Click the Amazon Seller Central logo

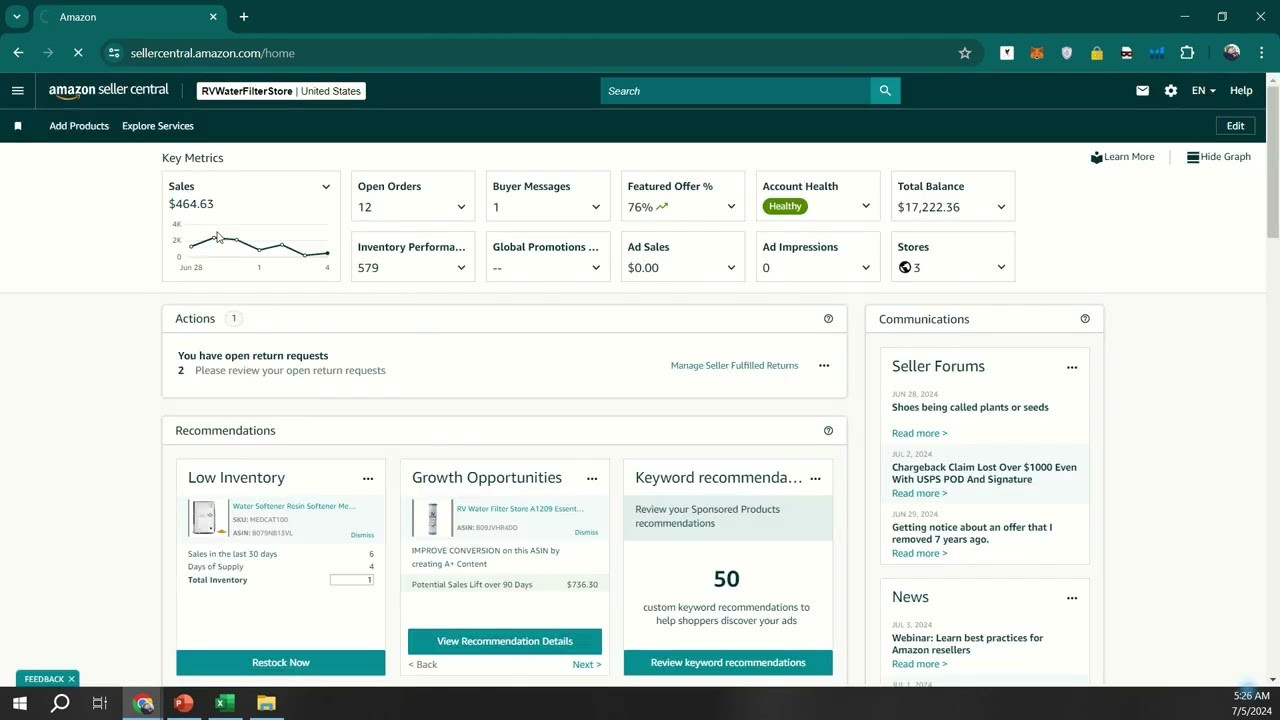pyautogui.click(x=109, y=91)
